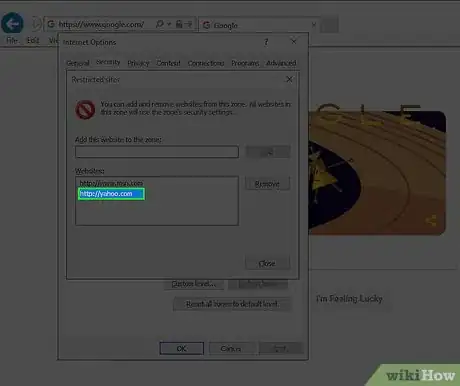Image resolution: width=460 pixels, height=386 pixels.
Task: Open the Edit menu
Action: [33, 40]
